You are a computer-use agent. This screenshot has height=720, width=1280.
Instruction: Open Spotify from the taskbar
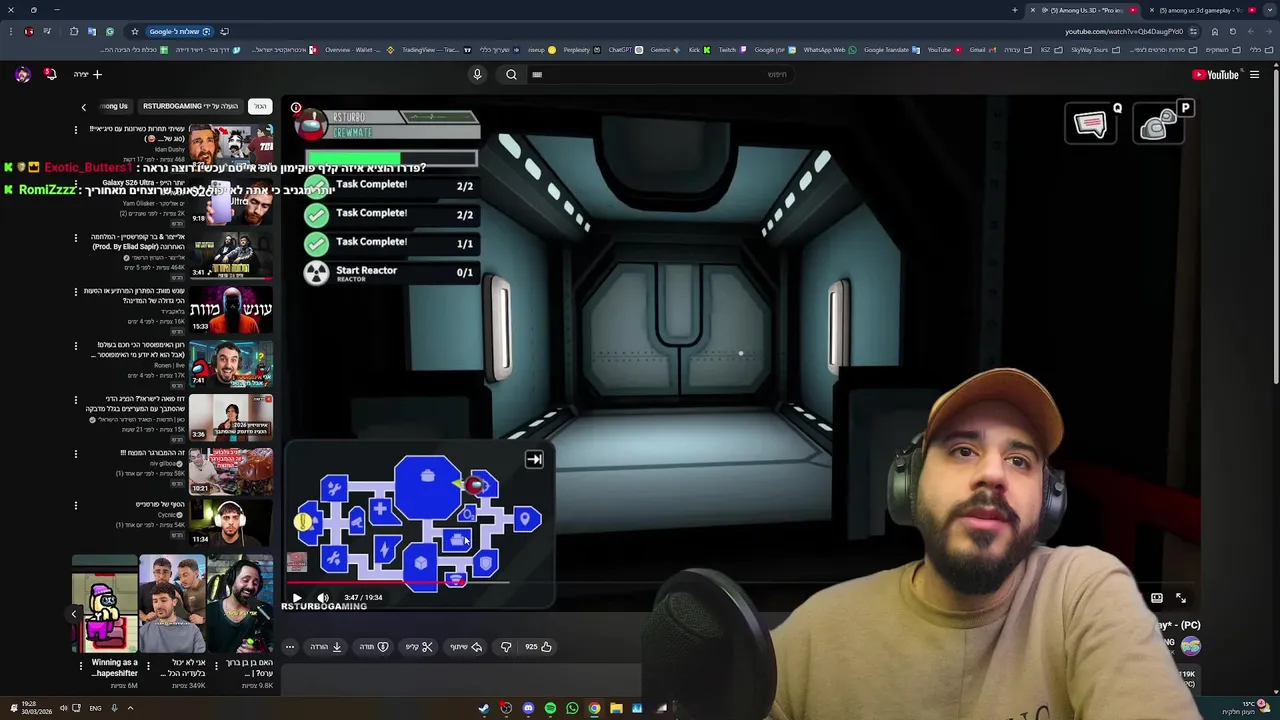(550, 708)
